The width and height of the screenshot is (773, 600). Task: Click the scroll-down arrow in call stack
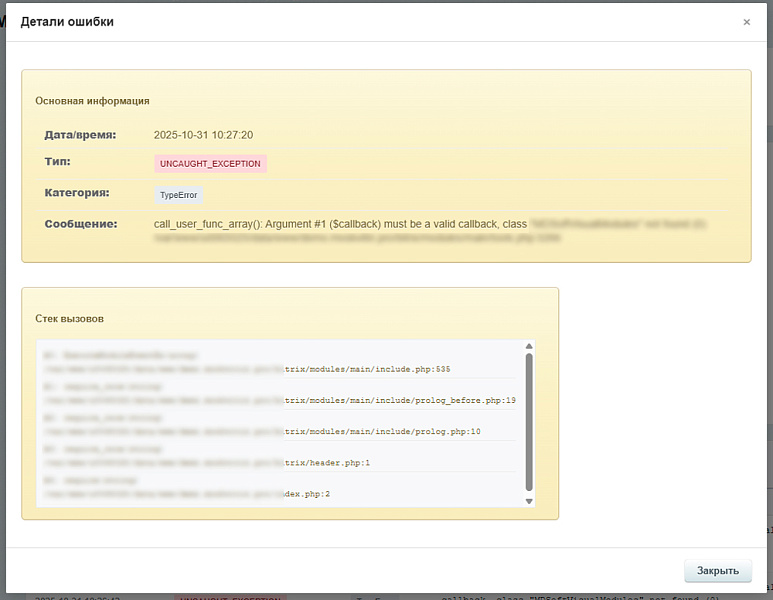coord(528,499)
